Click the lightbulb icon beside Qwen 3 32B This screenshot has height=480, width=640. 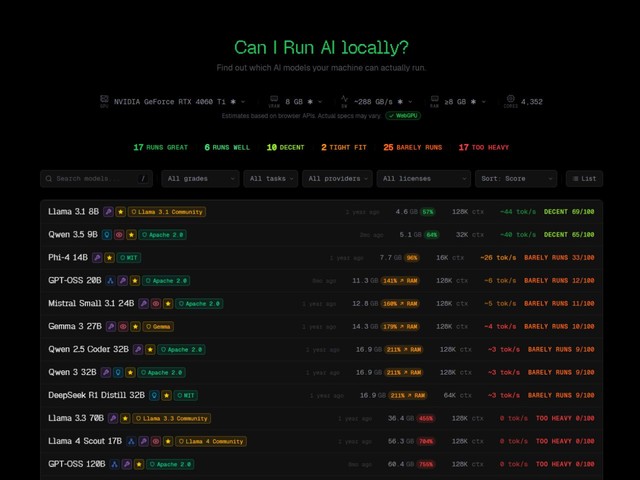click(118, 372)
